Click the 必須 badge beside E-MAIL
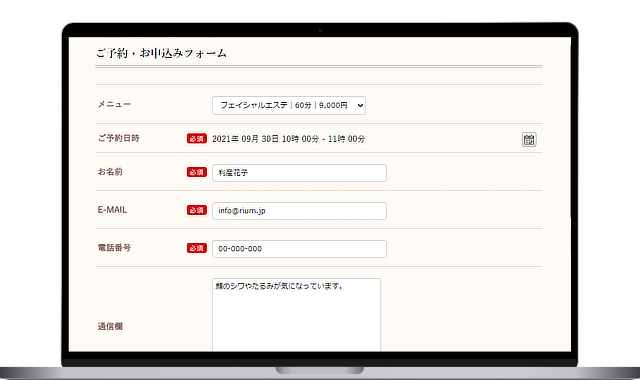 click(197, 210)
